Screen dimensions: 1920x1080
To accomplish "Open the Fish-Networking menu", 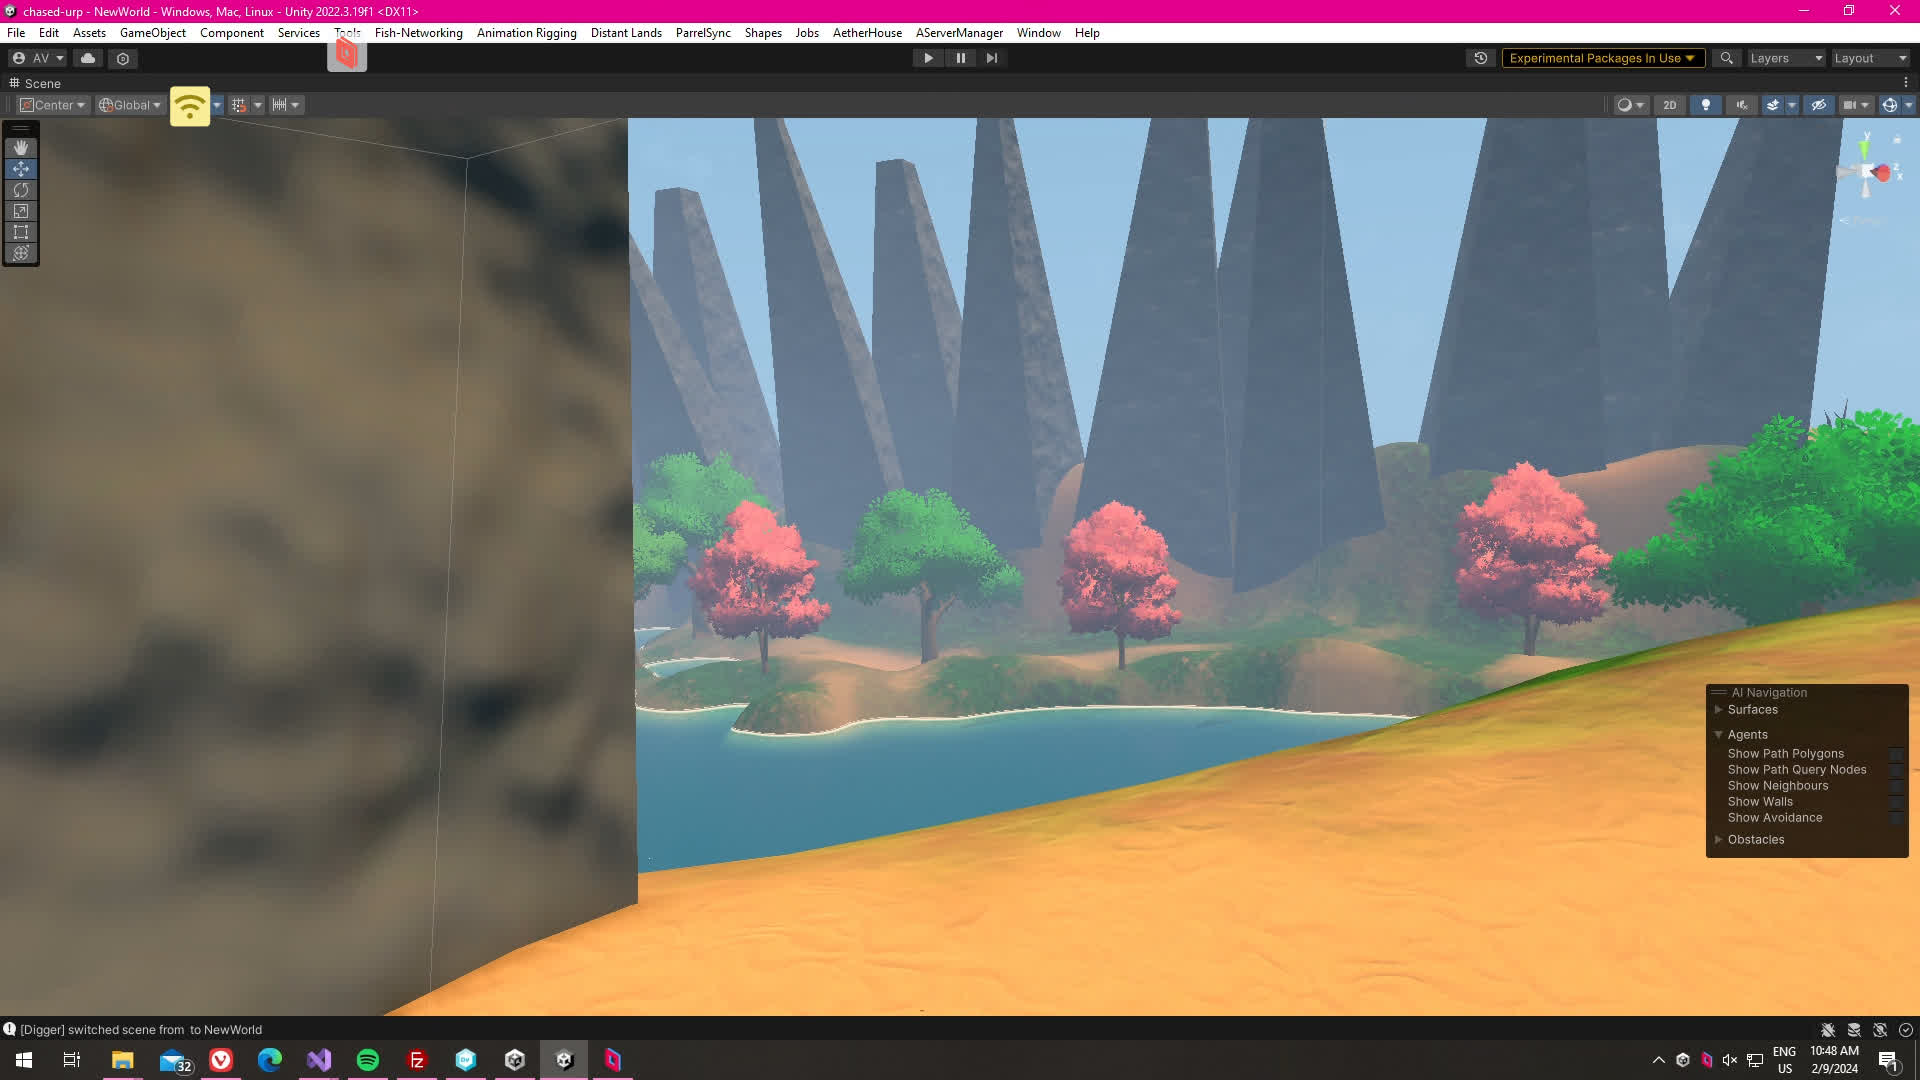I will [x=418, y=33].
